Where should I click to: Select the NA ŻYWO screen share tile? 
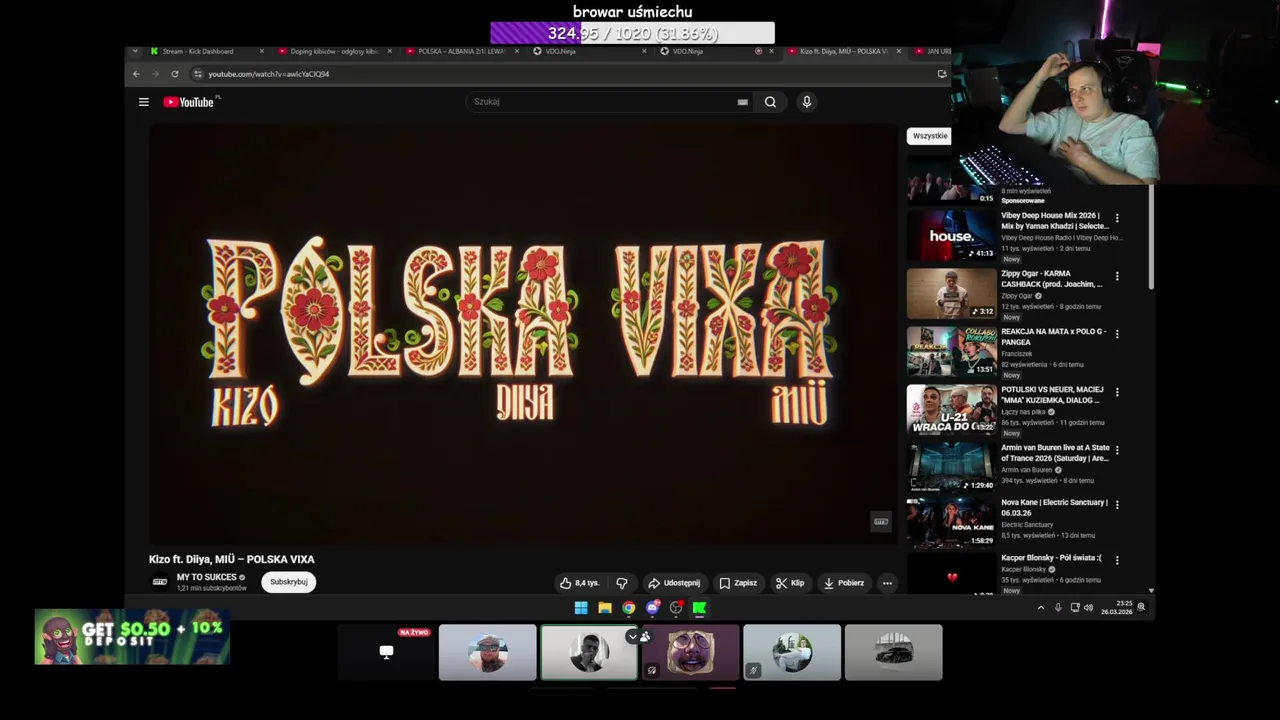[x=386, y=652]
